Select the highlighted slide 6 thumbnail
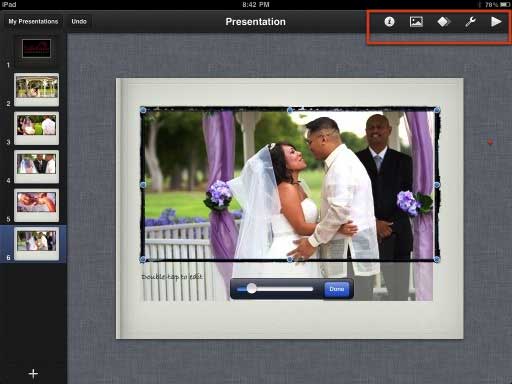Viewport: 512px width, 384px height. 37,243
